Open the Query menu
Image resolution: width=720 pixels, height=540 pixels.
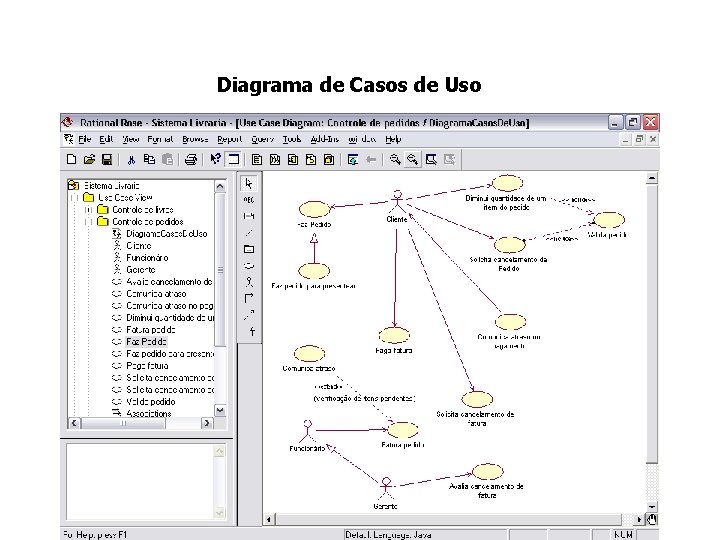pyautogui.click(x=262, y=139)
